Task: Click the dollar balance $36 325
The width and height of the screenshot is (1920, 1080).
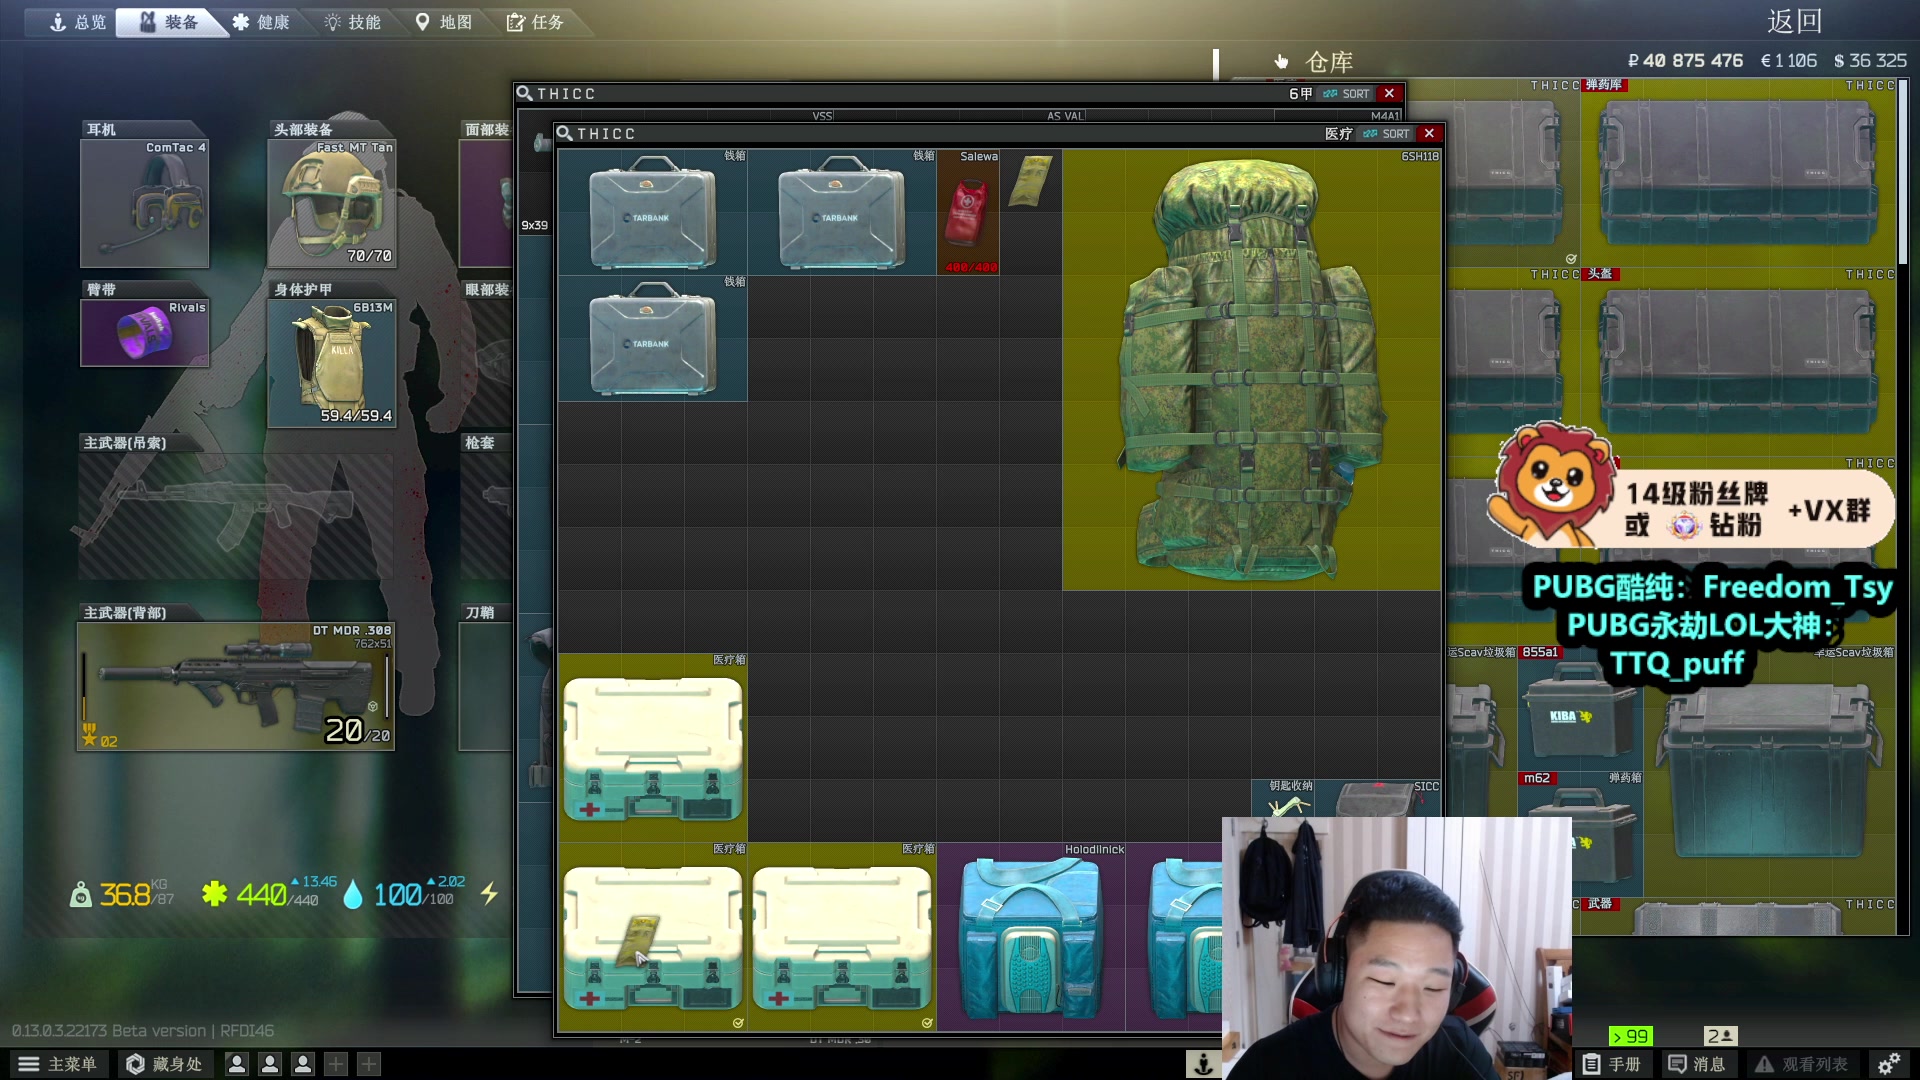Action: tap(1870, 61)
